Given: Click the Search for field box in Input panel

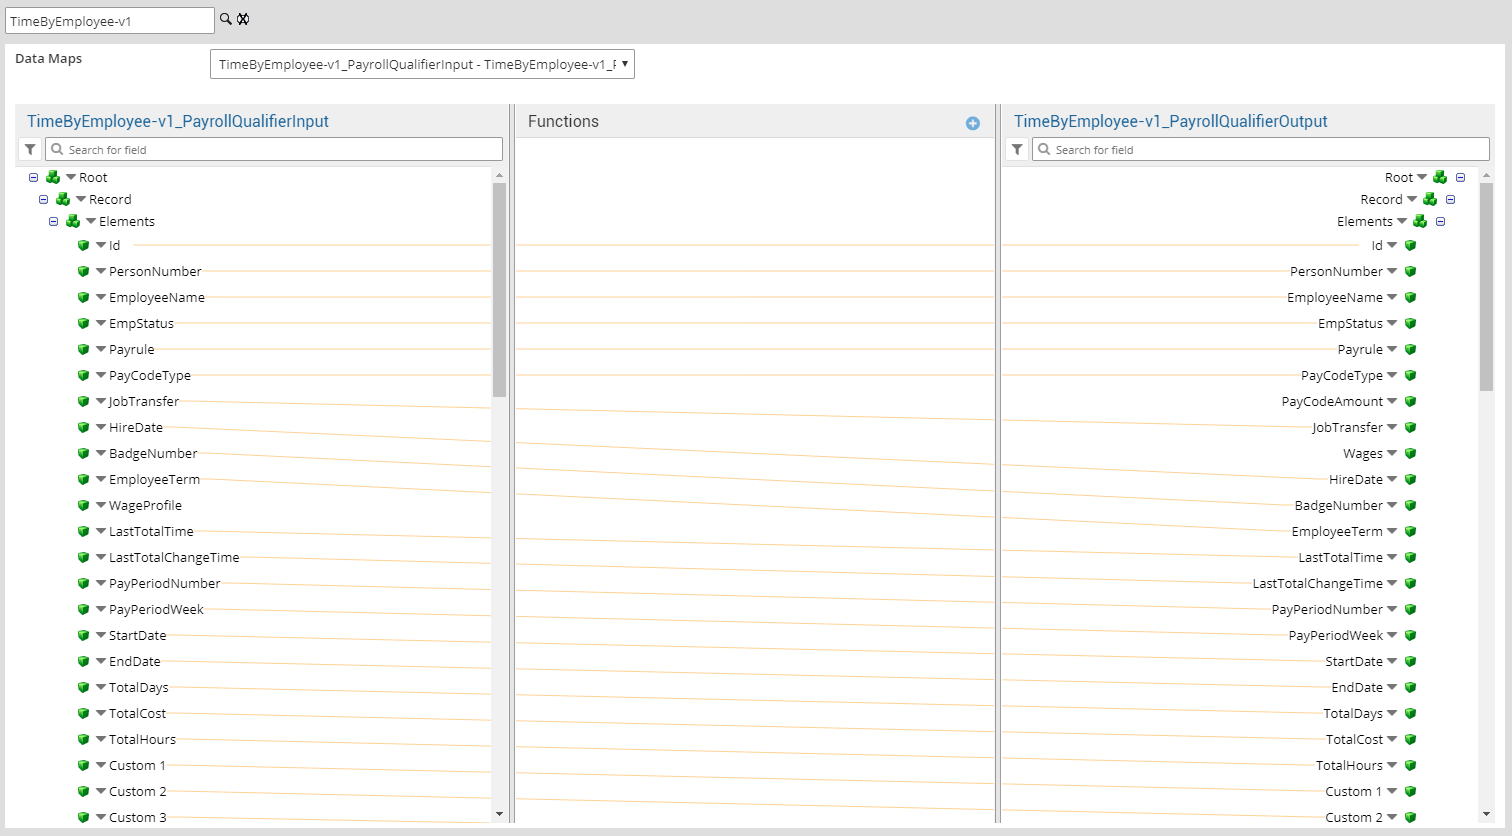Looking at the screenshot, I should [280, 149].
